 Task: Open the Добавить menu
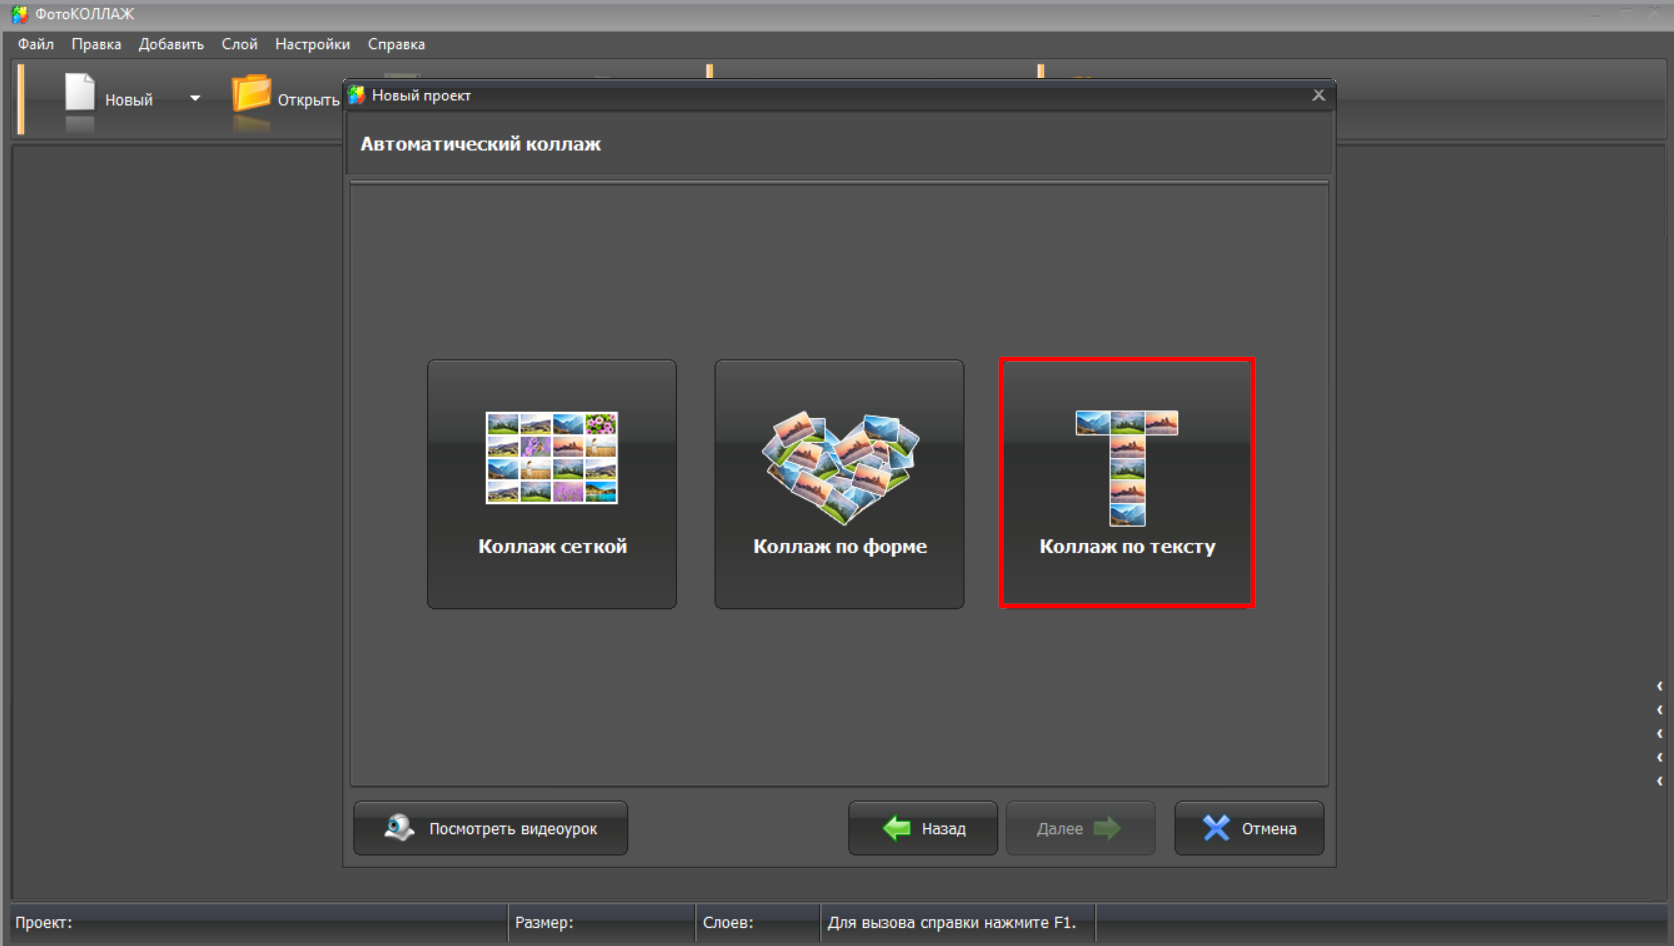[x=171, y=44]
